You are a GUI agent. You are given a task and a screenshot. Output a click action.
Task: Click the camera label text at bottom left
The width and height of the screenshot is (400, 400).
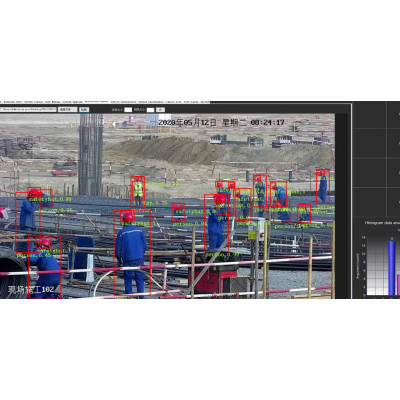click(31, 289)
